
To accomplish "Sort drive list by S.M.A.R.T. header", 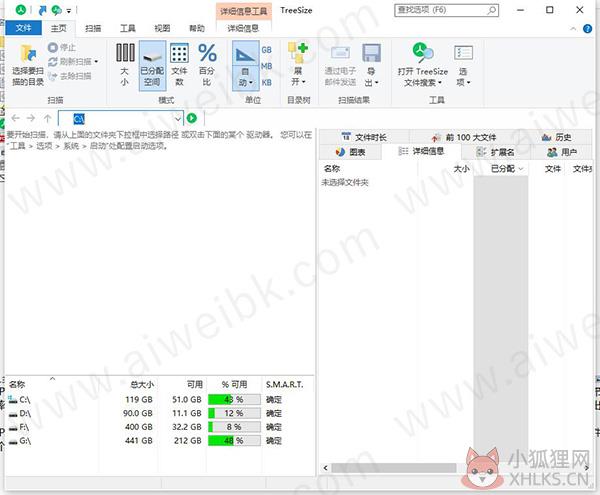I will coord(284,384).
